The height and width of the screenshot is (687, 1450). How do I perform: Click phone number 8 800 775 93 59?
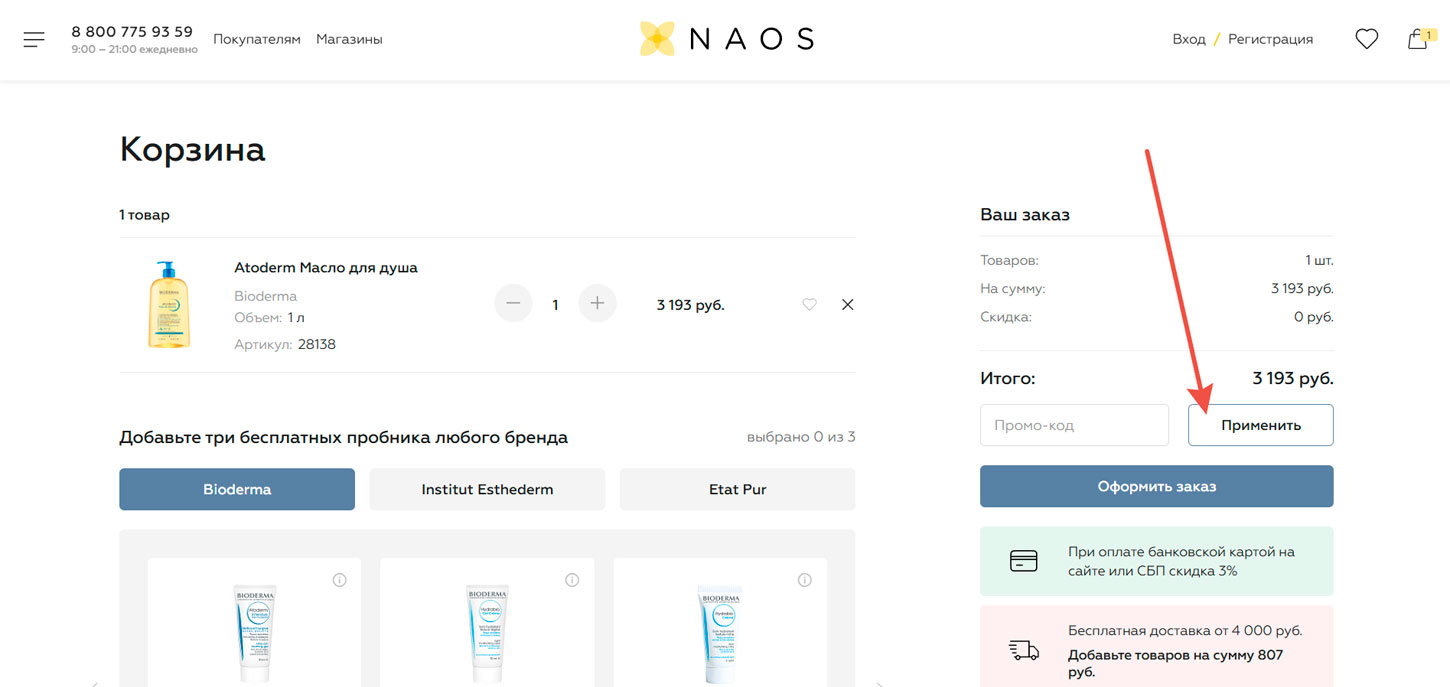tap(132, 32)
